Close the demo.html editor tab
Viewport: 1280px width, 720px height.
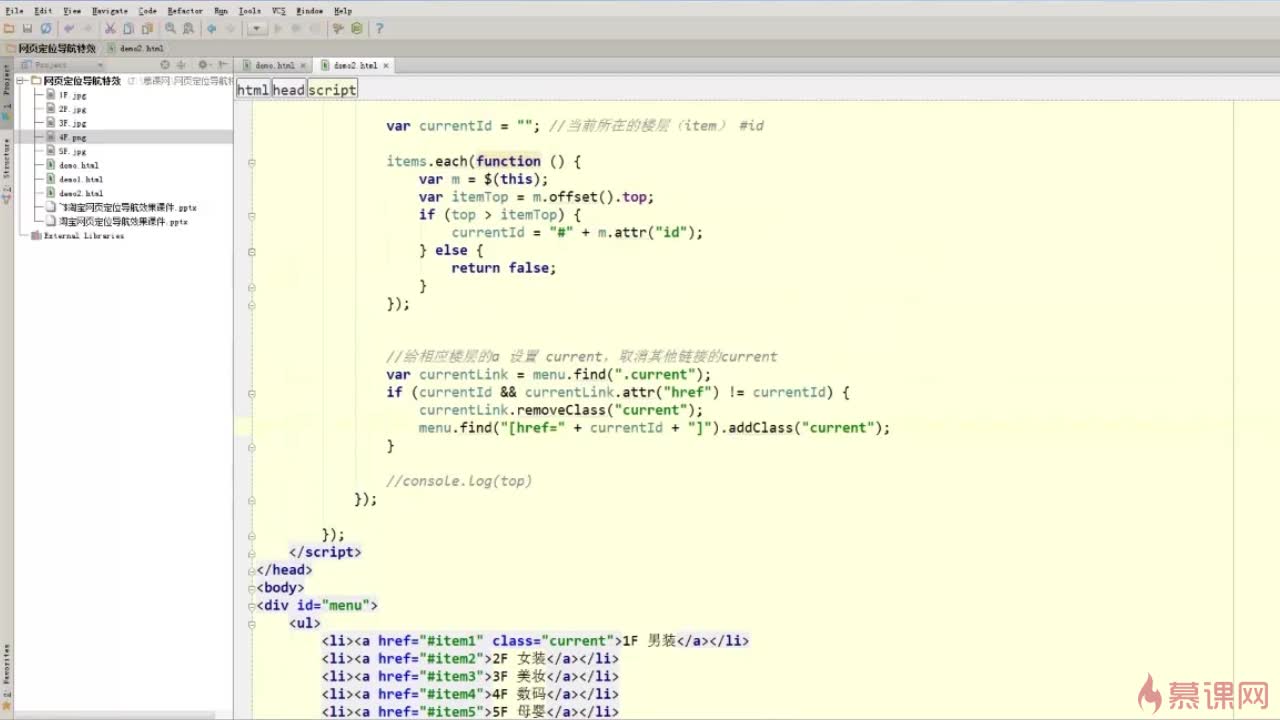point(303,66)
